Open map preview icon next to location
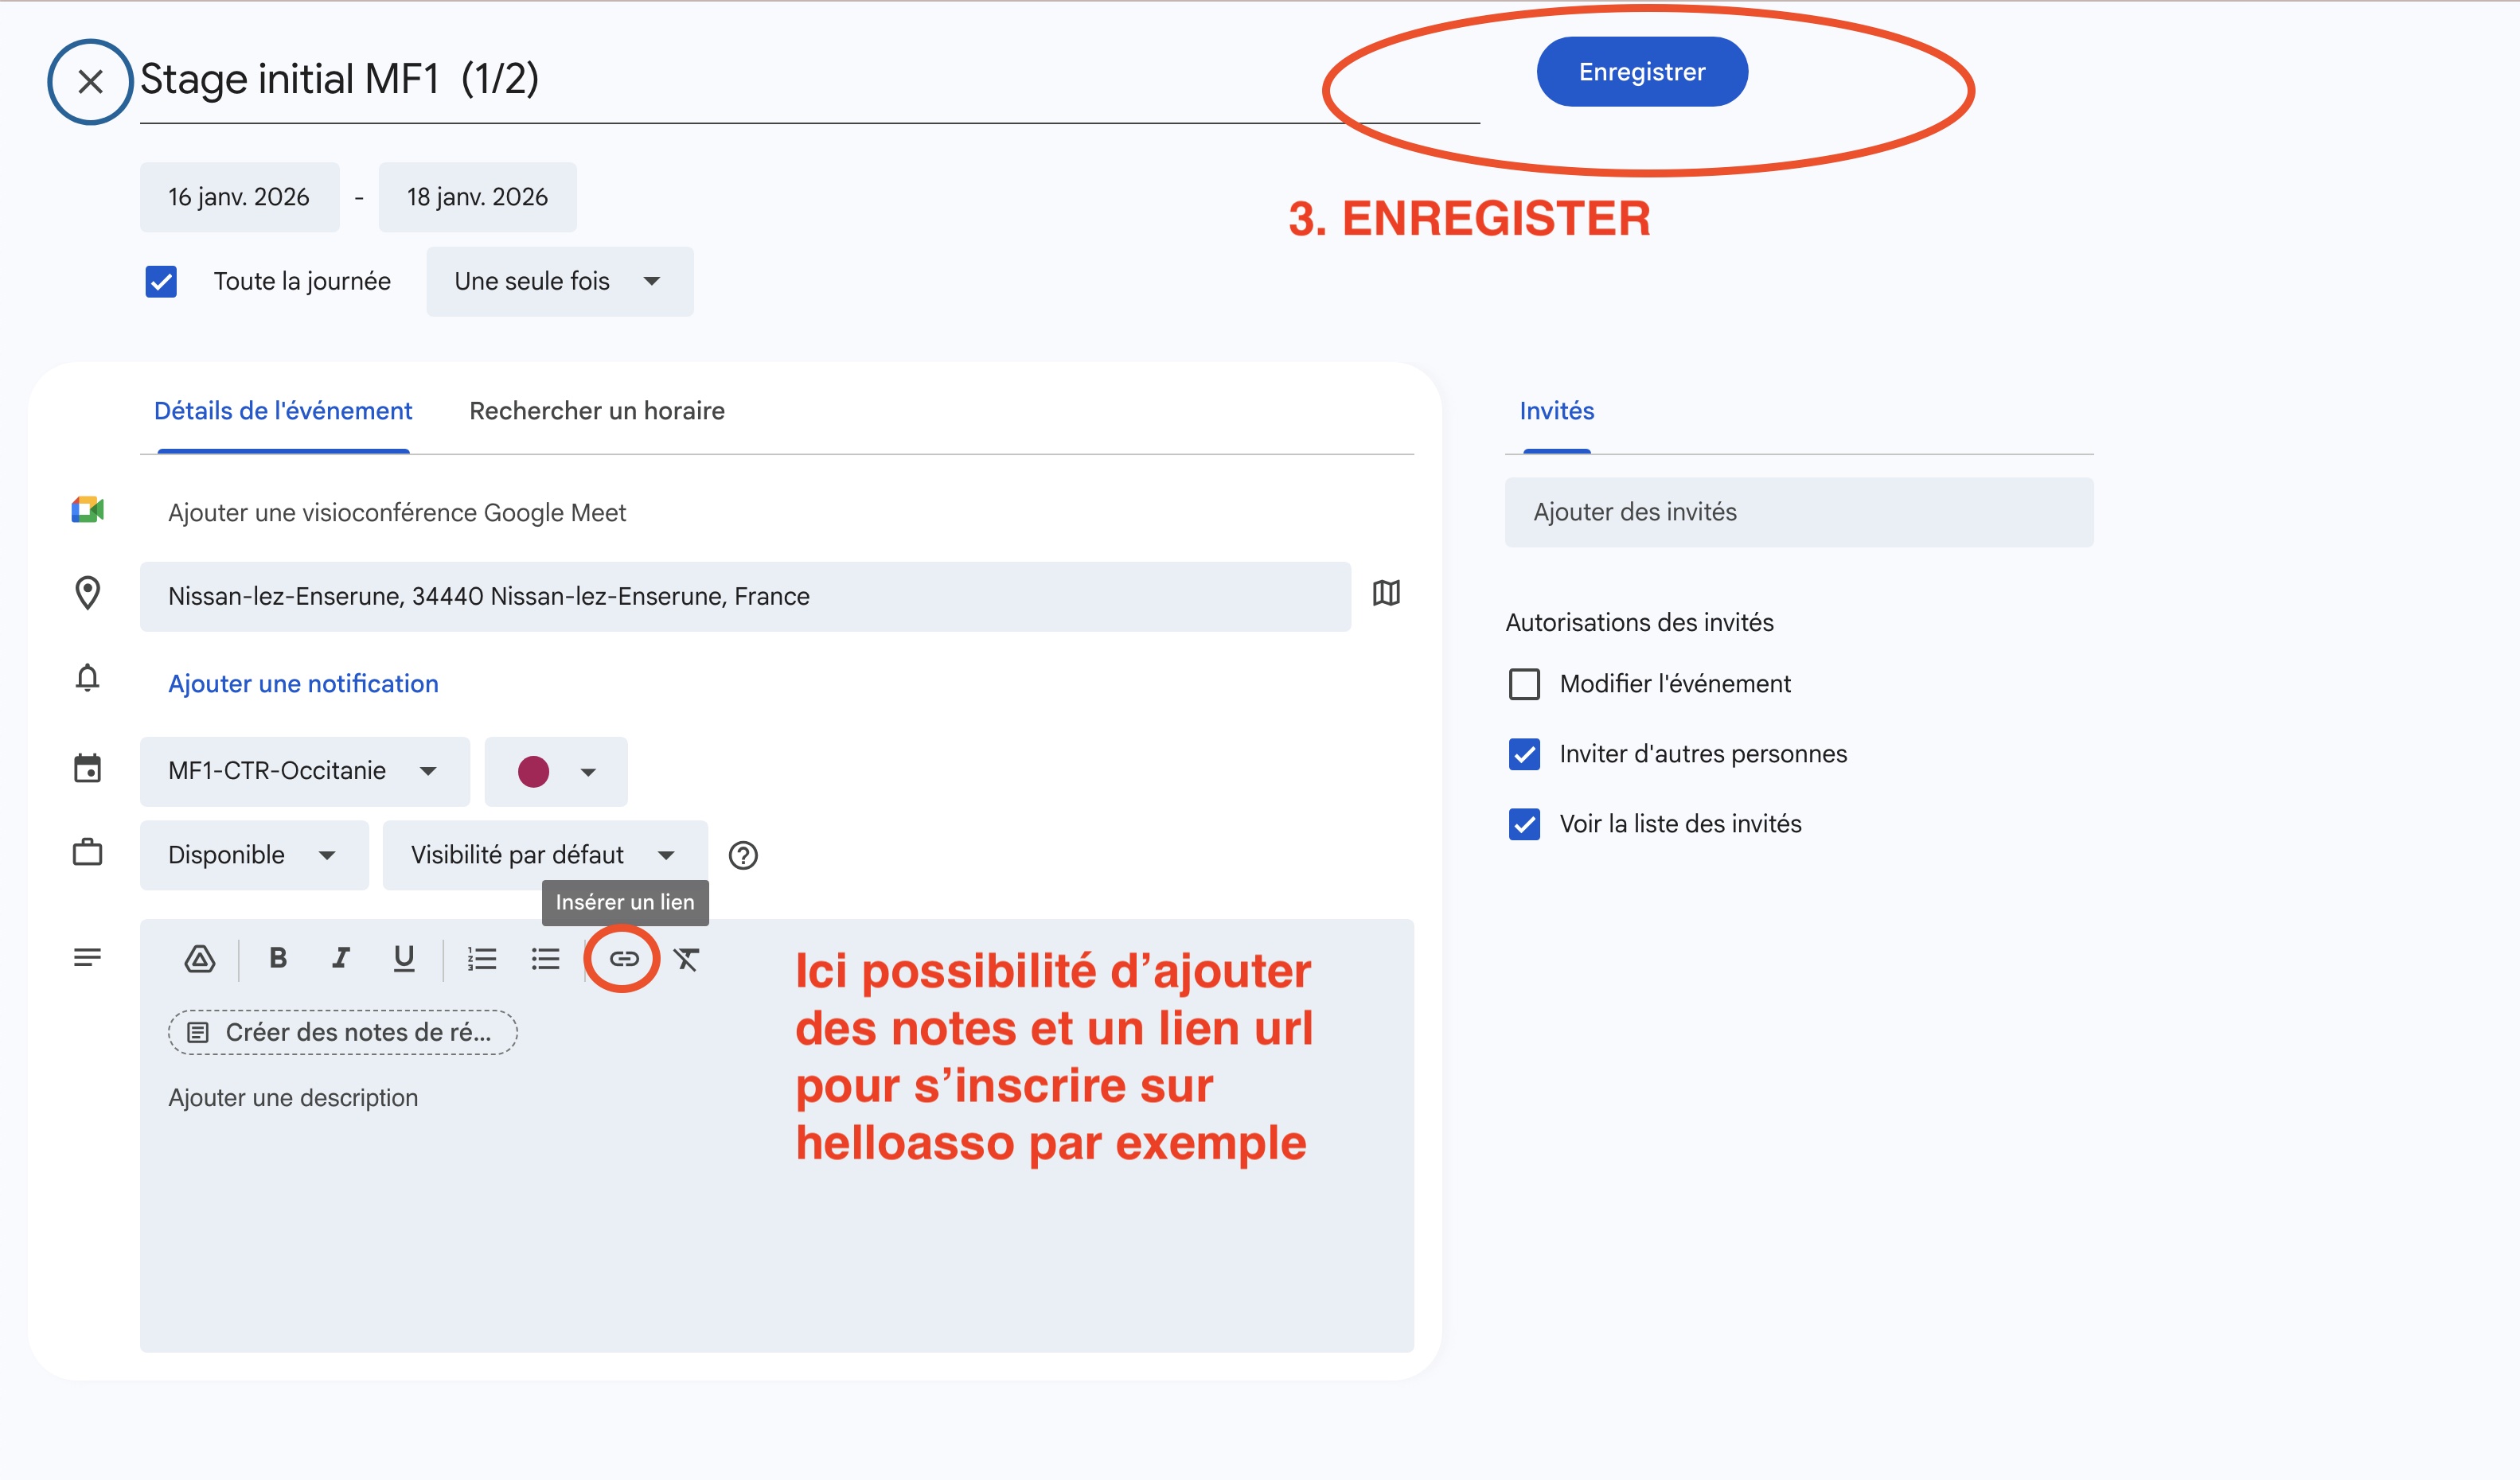Image resolution: width=2520 pixels, height=1480 pixels. click(1386, 593)
